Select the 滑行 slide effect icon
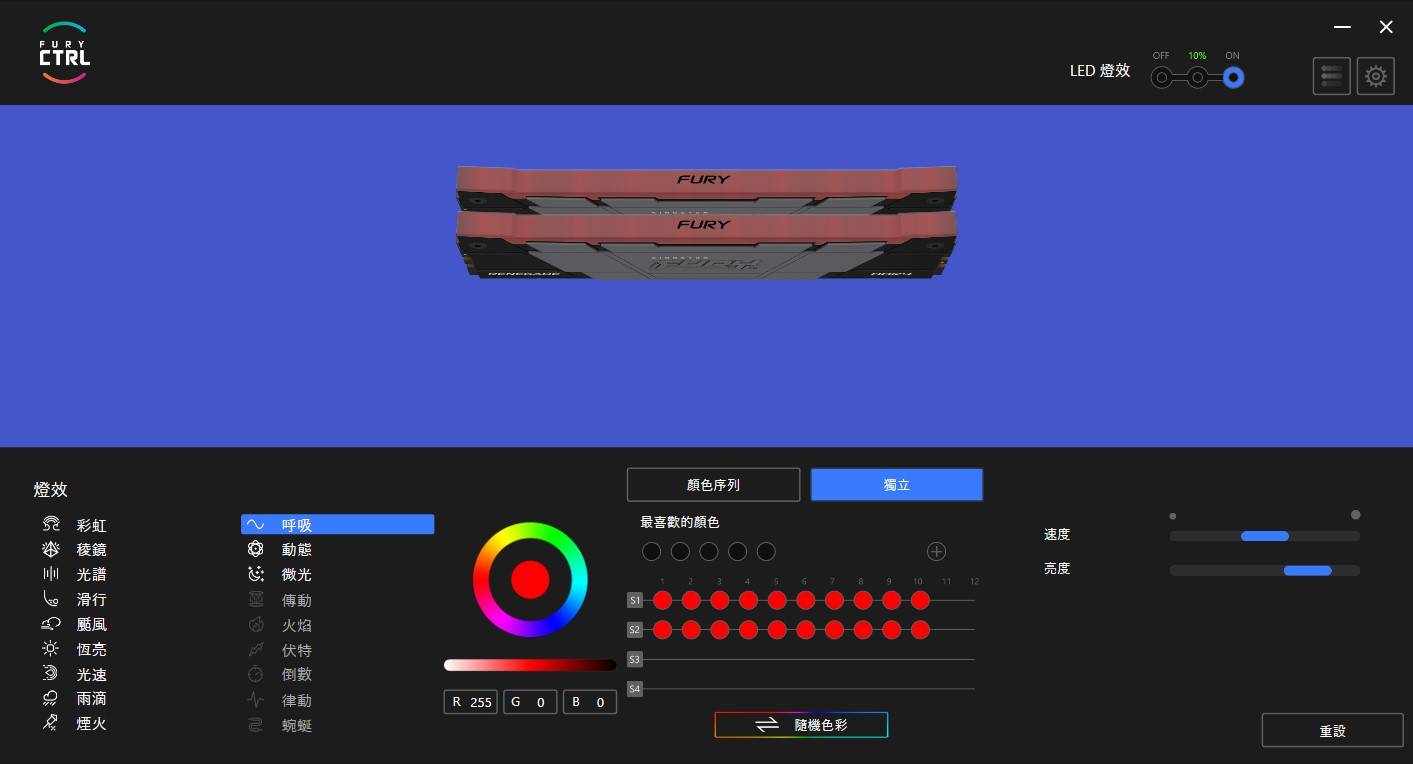This screenshot has height=764, width=1413. tap(51, 600)
